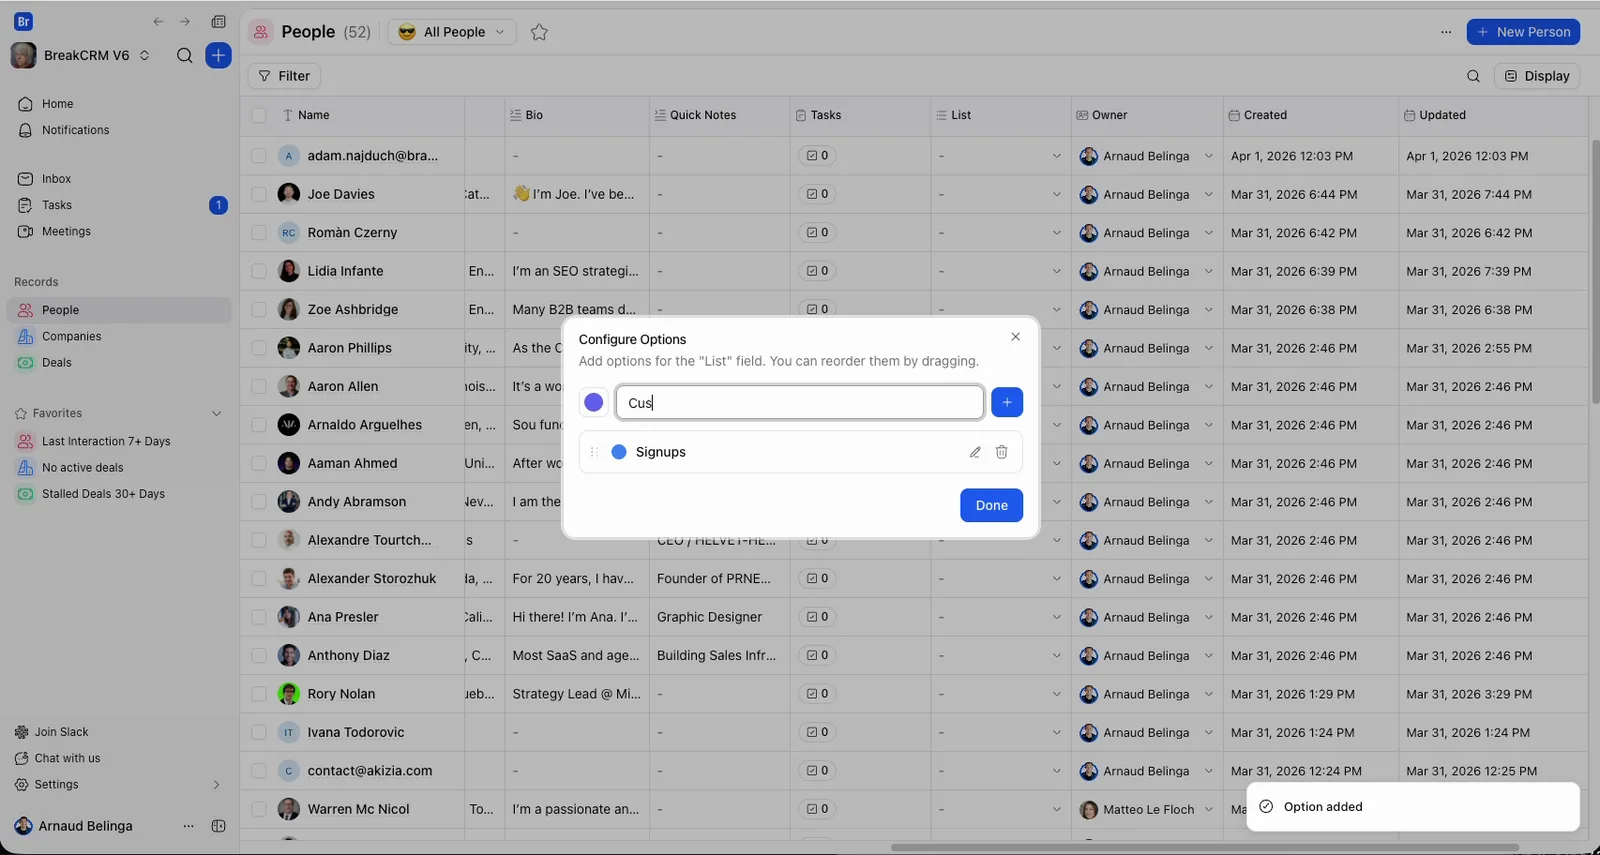Image resolution: width=1600 pixels, height=855 pixels.
Task: Select the checkbox for Joe Davies row
Action: [x=259, y=194]
